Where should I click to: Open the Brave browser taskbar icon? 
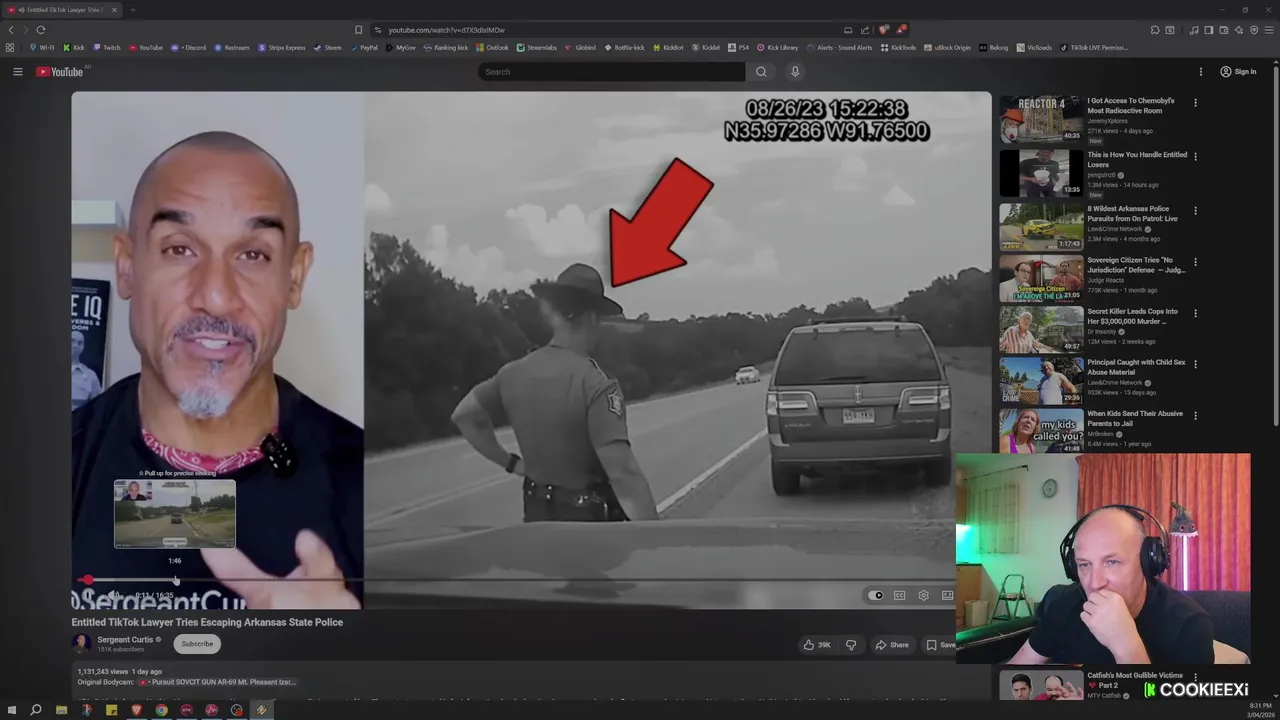pos(136,710)
